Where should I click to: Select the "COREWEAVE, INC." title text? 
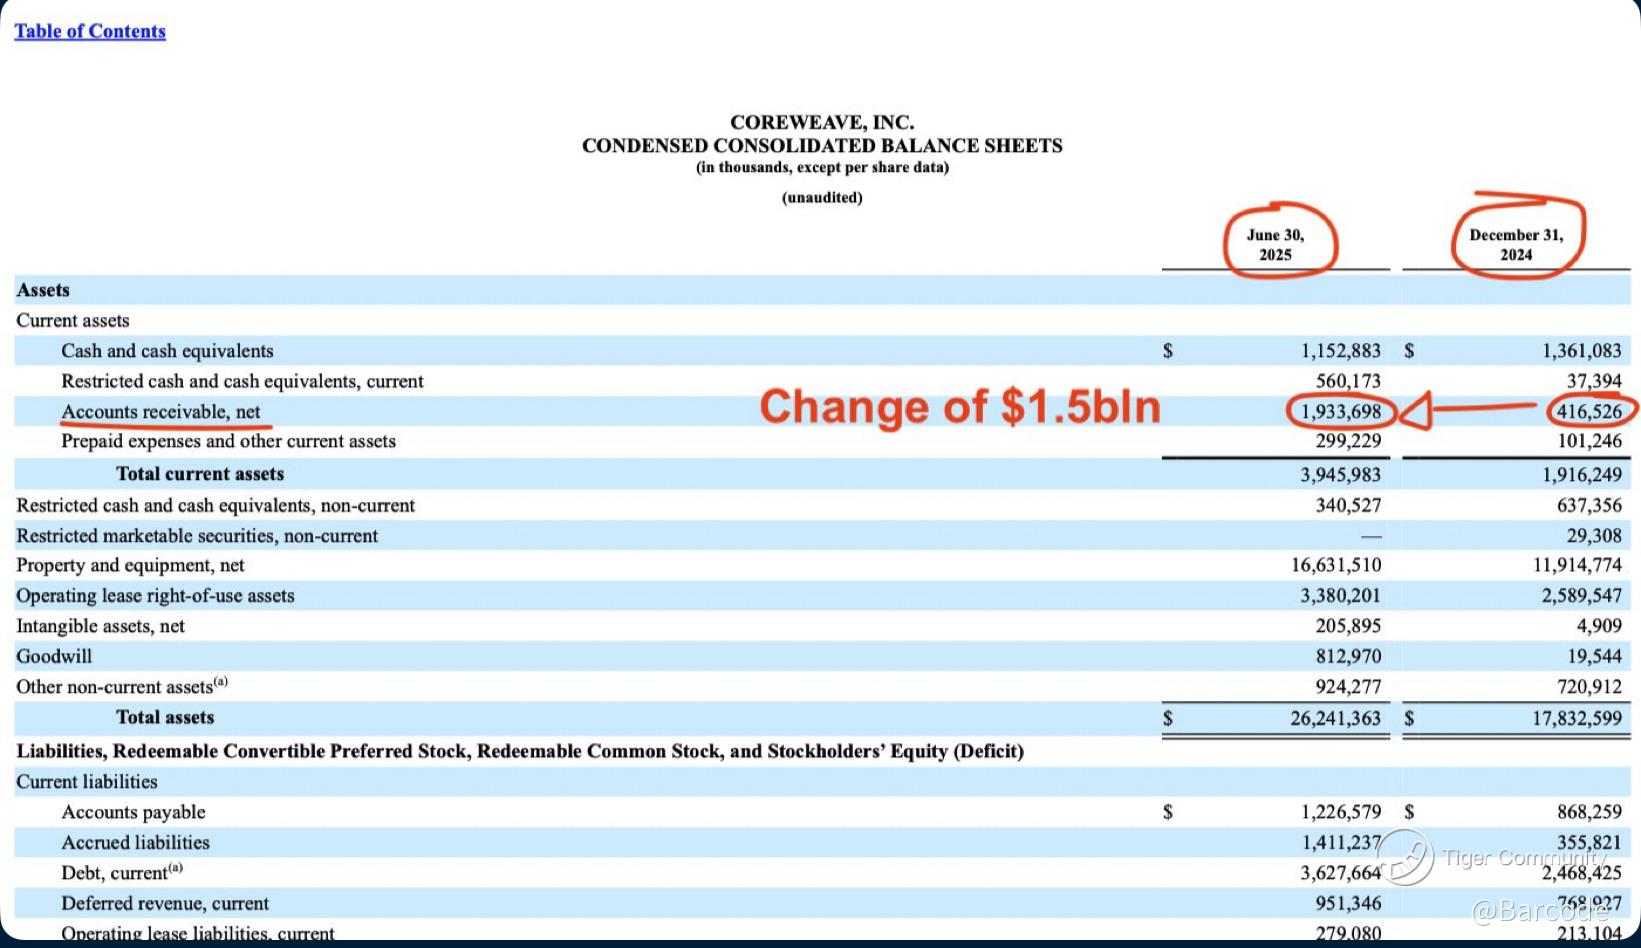822,122
